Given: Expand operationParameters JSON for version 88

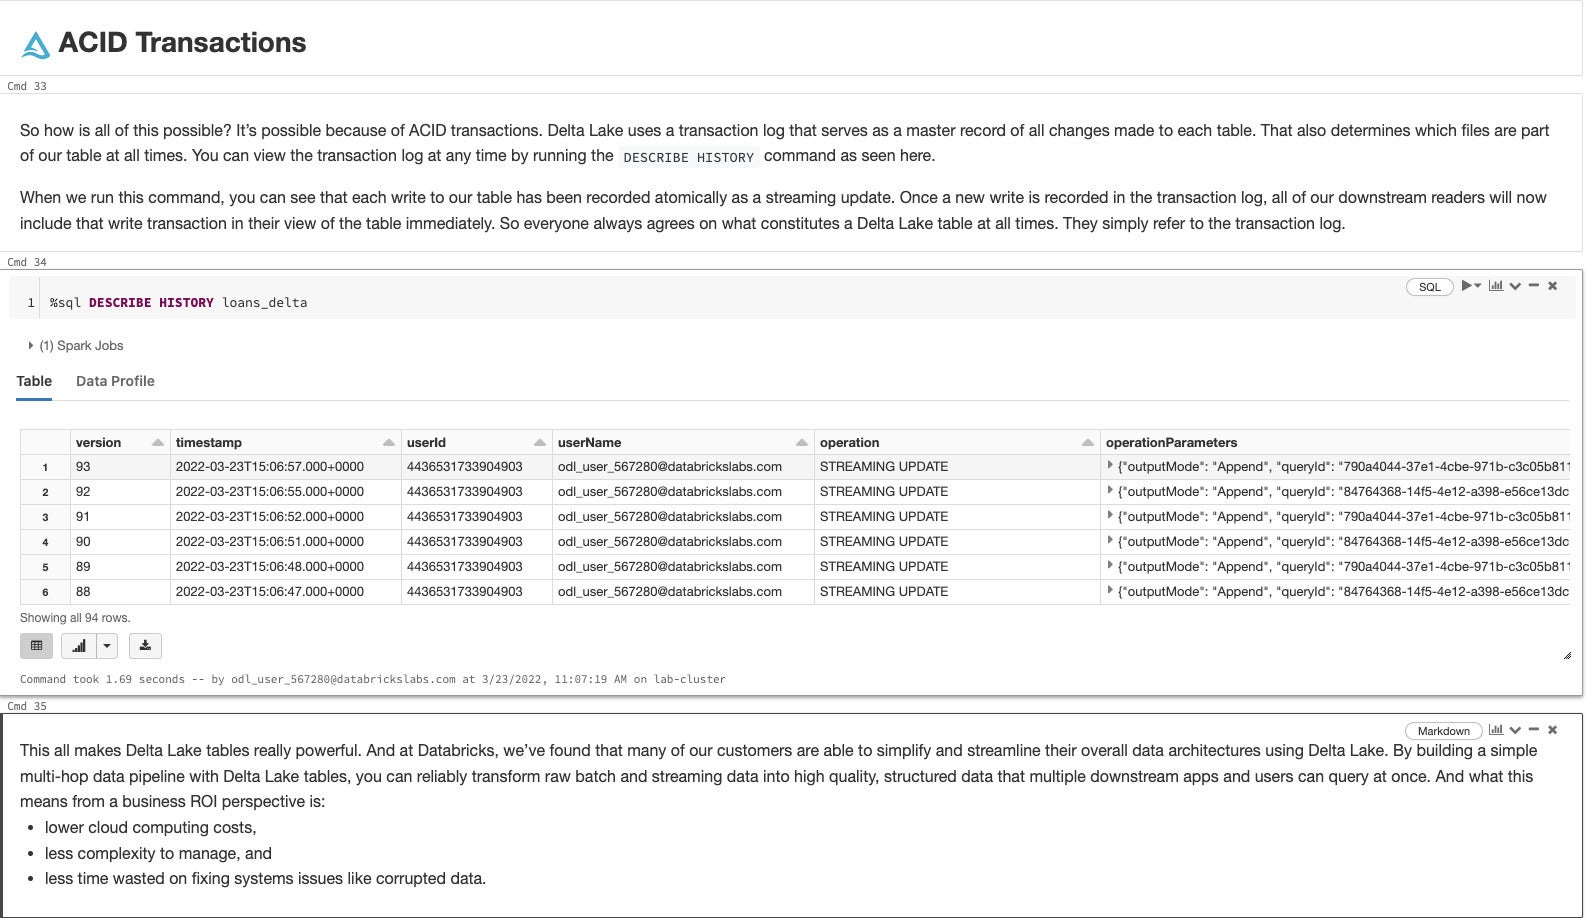Looking at the screenshot, I should (x=1110, y=591).
